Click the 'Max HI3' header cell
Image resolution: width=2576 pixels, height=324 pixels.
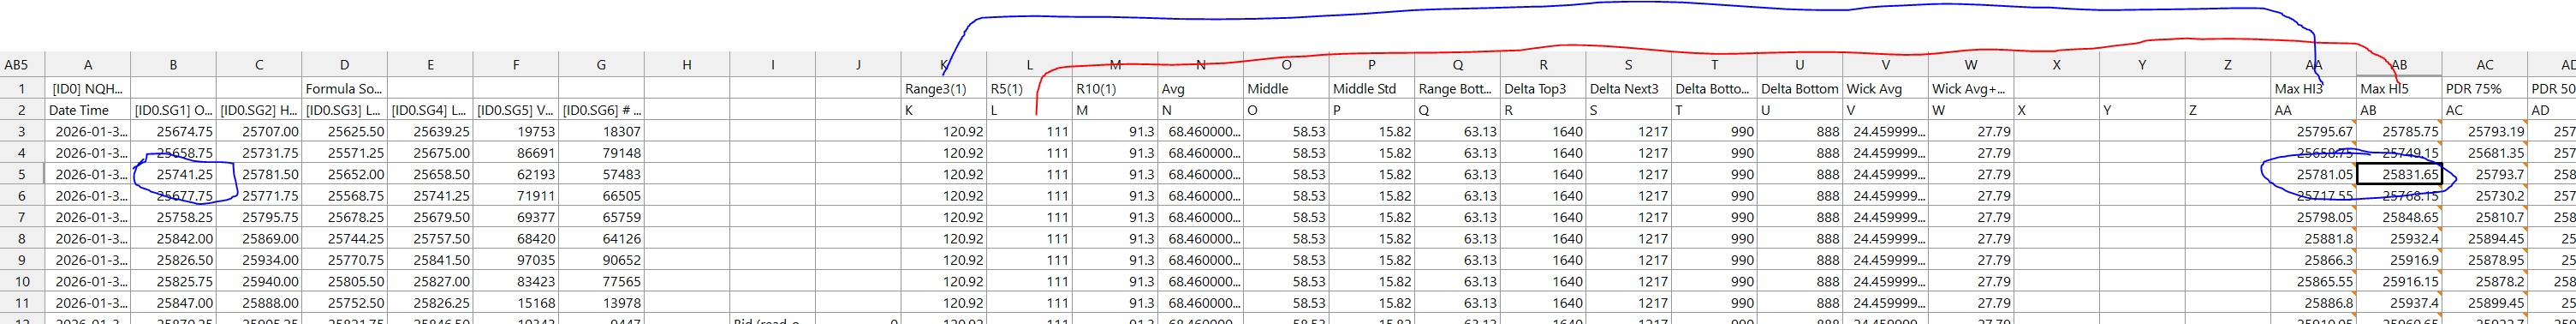(2314, 88)
